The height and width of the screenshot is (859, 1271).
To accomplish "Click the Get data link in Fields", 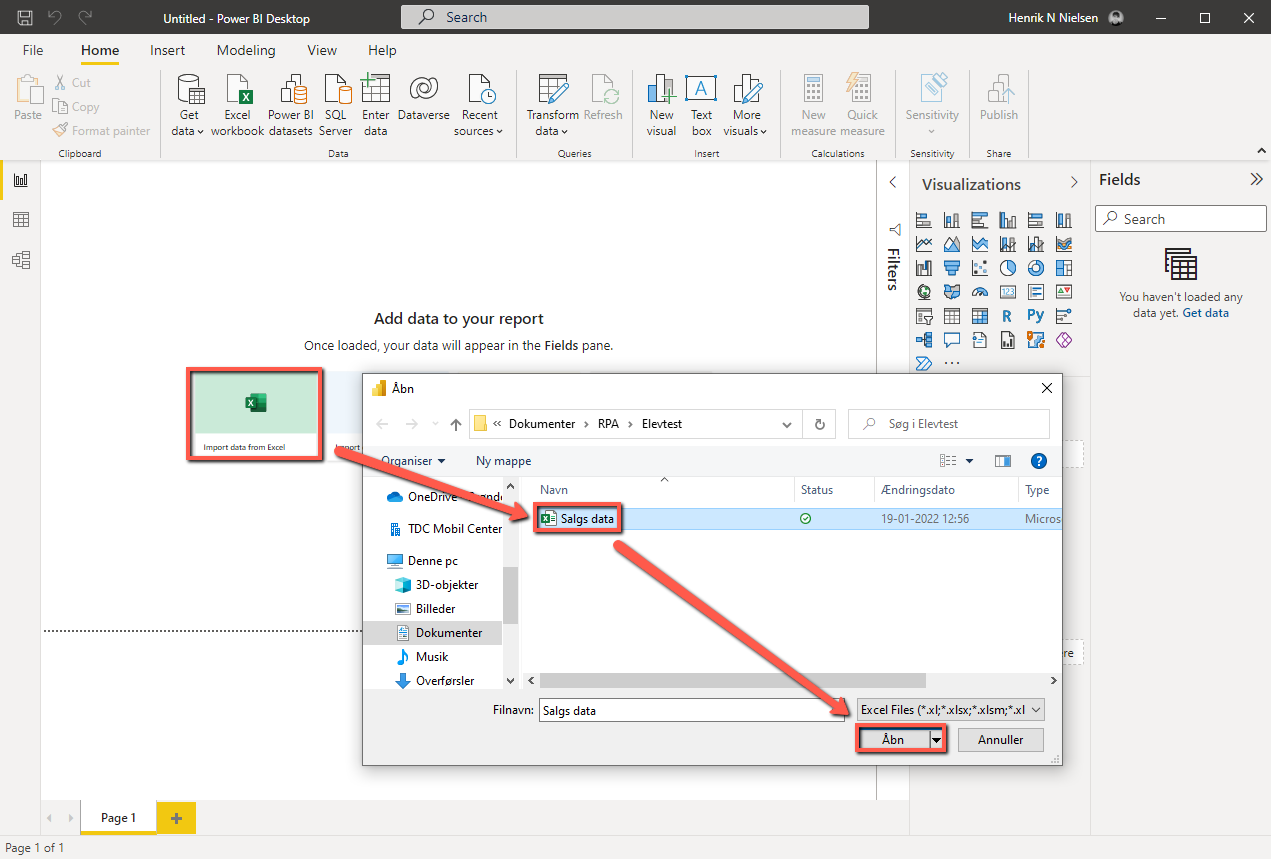I will pyautogui.click(x=1206, y=313).
